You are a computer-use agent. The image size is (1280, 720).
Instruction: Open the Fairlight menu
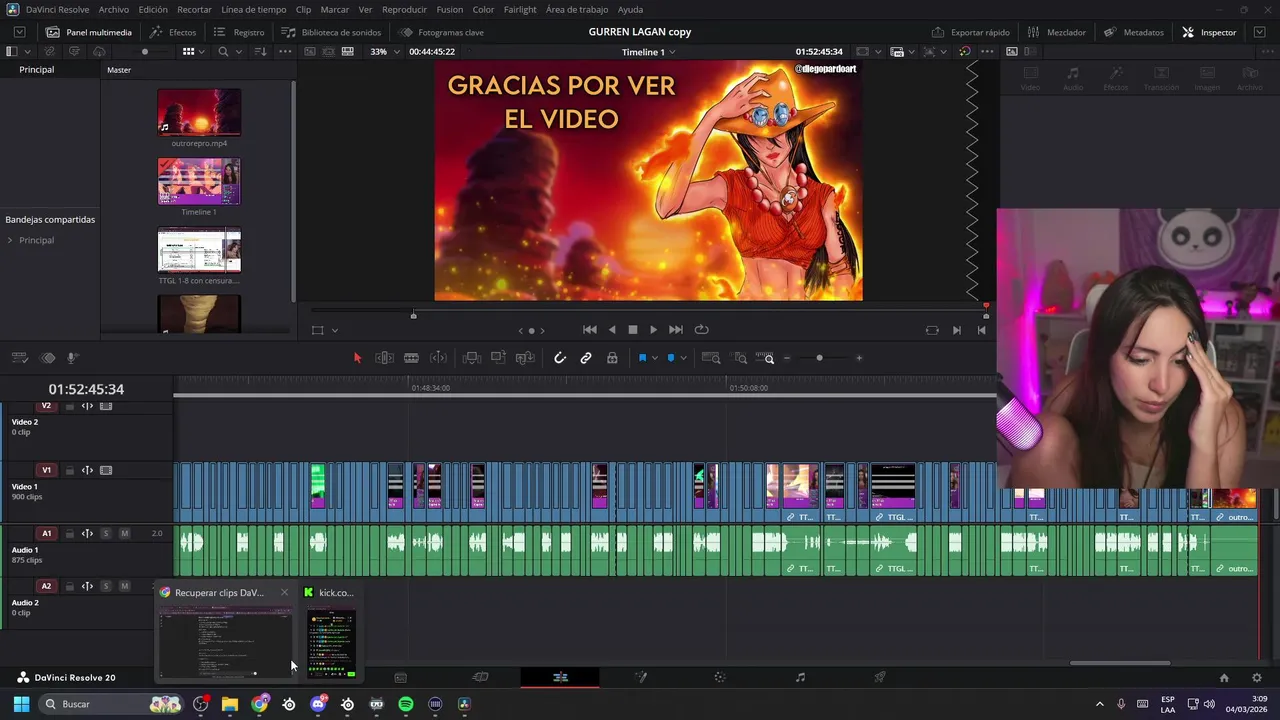(520, 9)
